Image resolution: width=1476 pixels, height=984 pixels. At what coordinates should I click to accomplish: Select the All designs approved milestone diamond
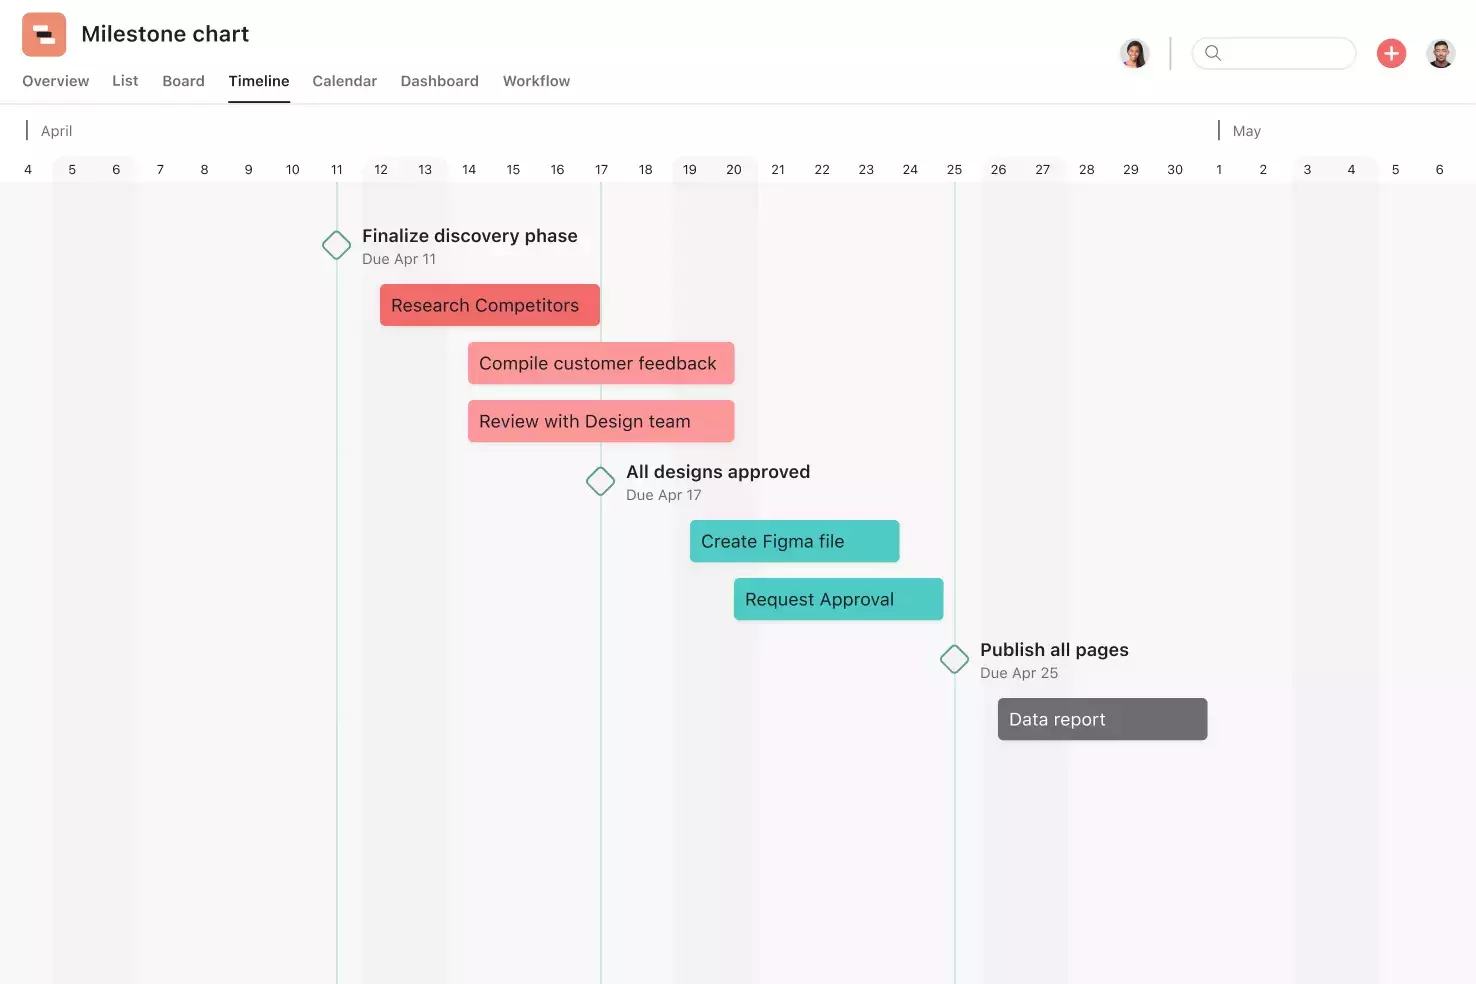(600, 481)
